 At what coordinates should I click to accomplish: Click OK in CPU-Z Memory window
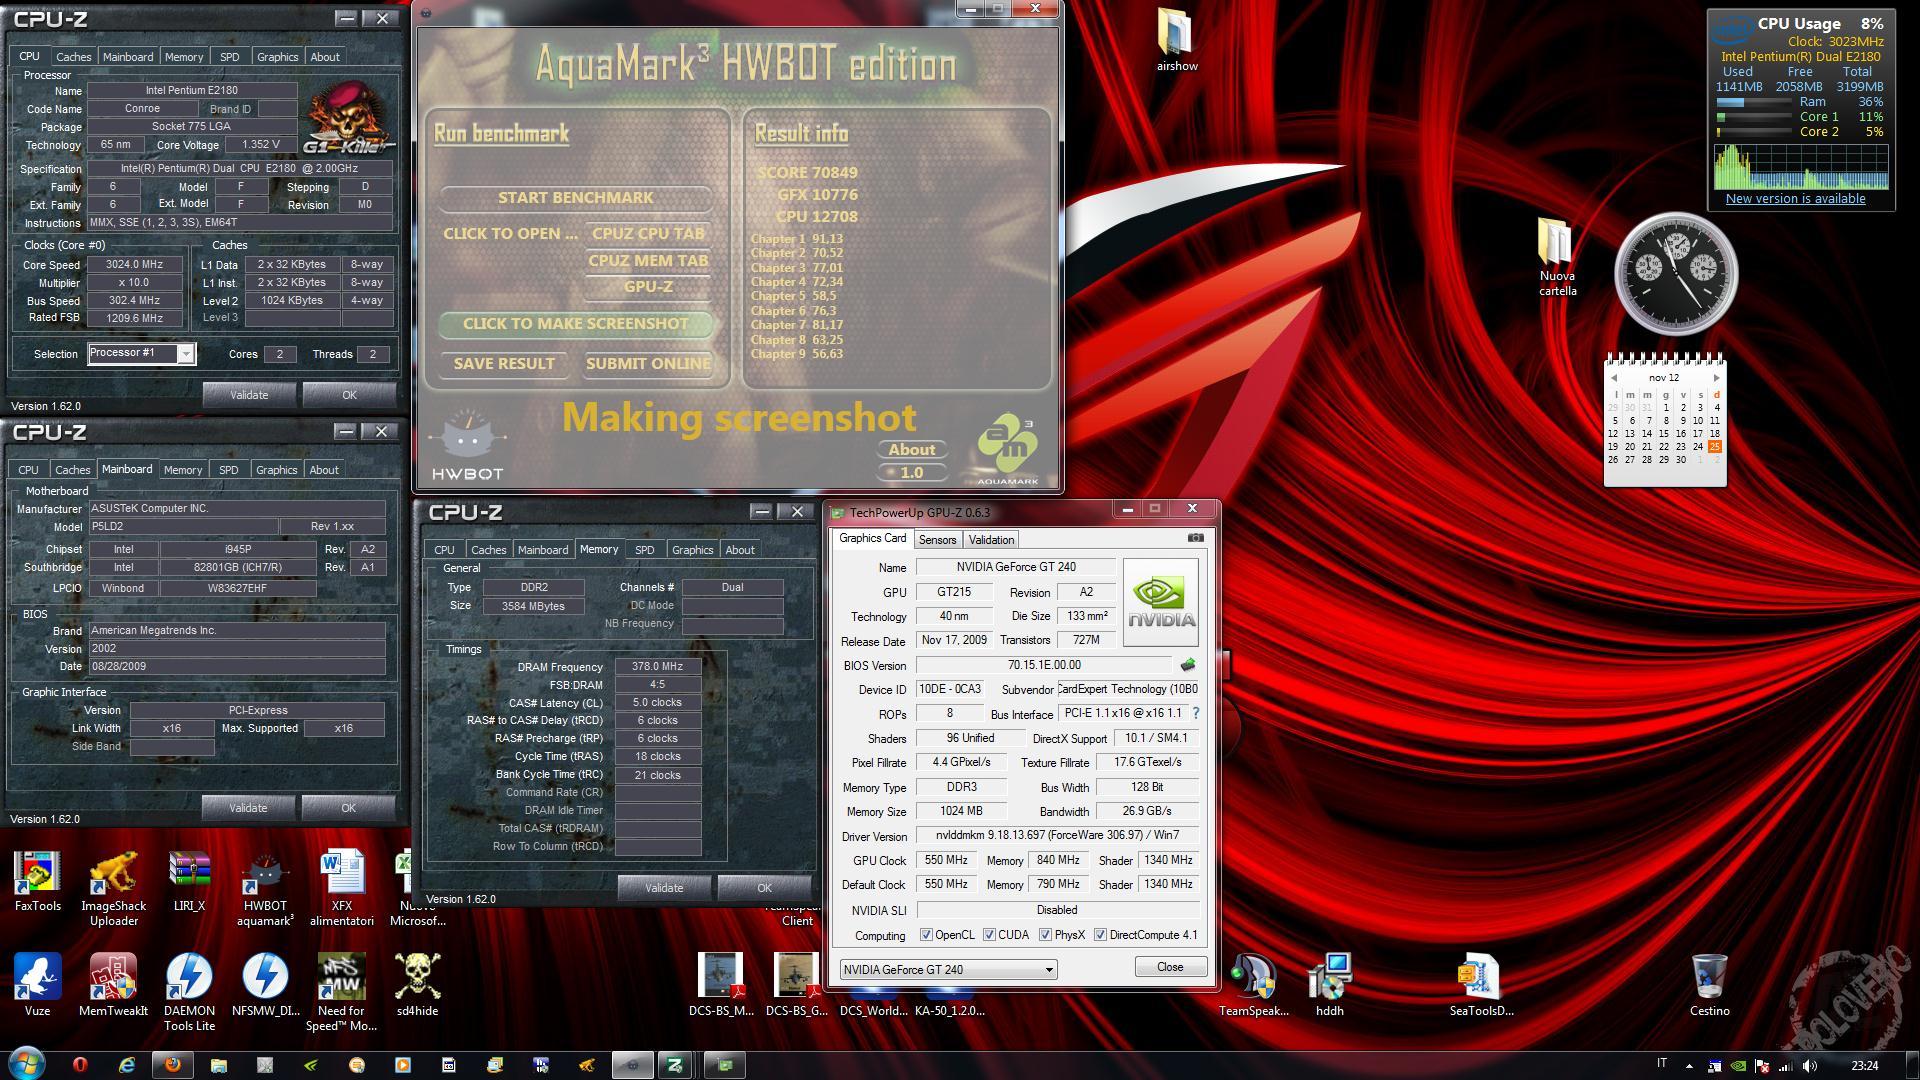coord(764,888)
